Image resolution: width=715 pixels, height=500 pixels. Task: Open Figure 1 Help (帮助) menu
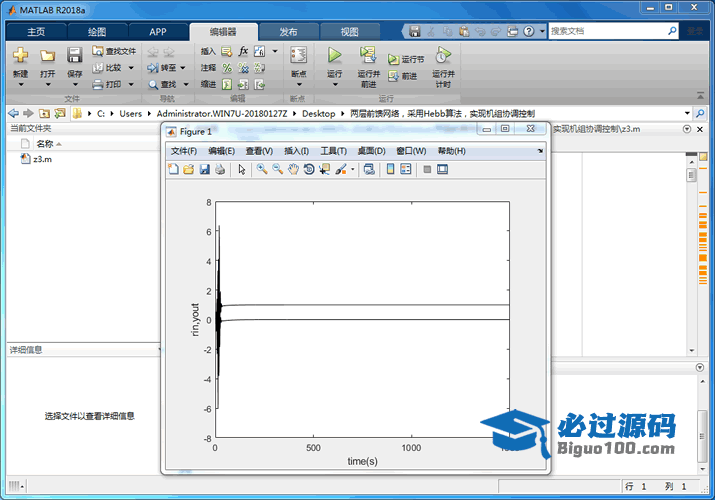coord(451,151)
